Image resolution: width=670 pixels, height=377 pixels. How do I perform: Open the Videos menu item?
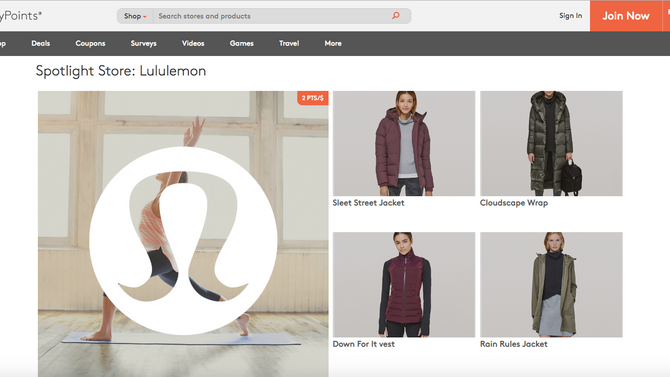pyautogui.click(x=193, y=43)
